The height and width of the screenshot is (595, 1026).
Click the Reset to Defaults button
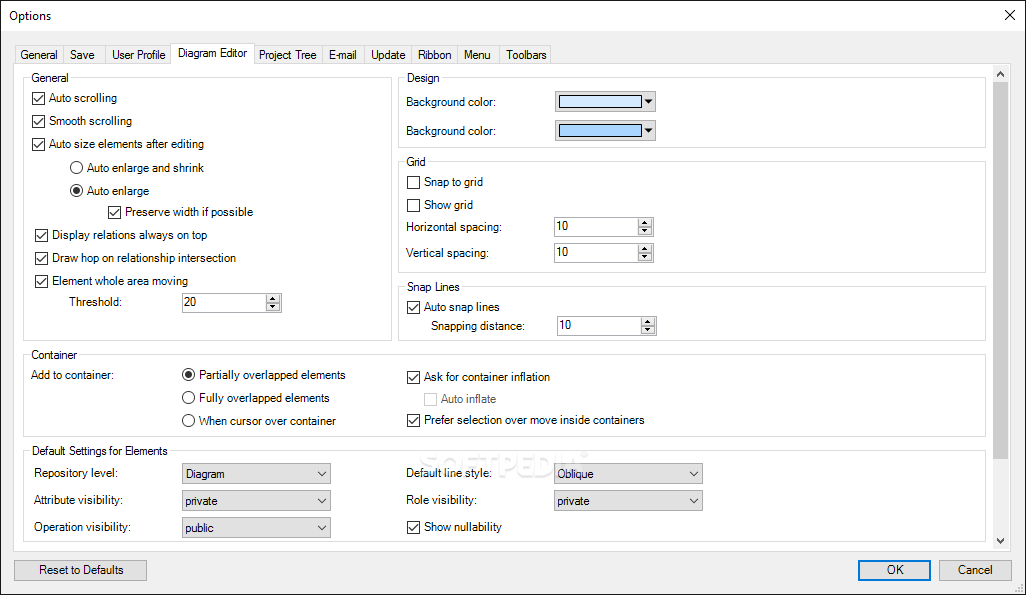pos(81,570)
